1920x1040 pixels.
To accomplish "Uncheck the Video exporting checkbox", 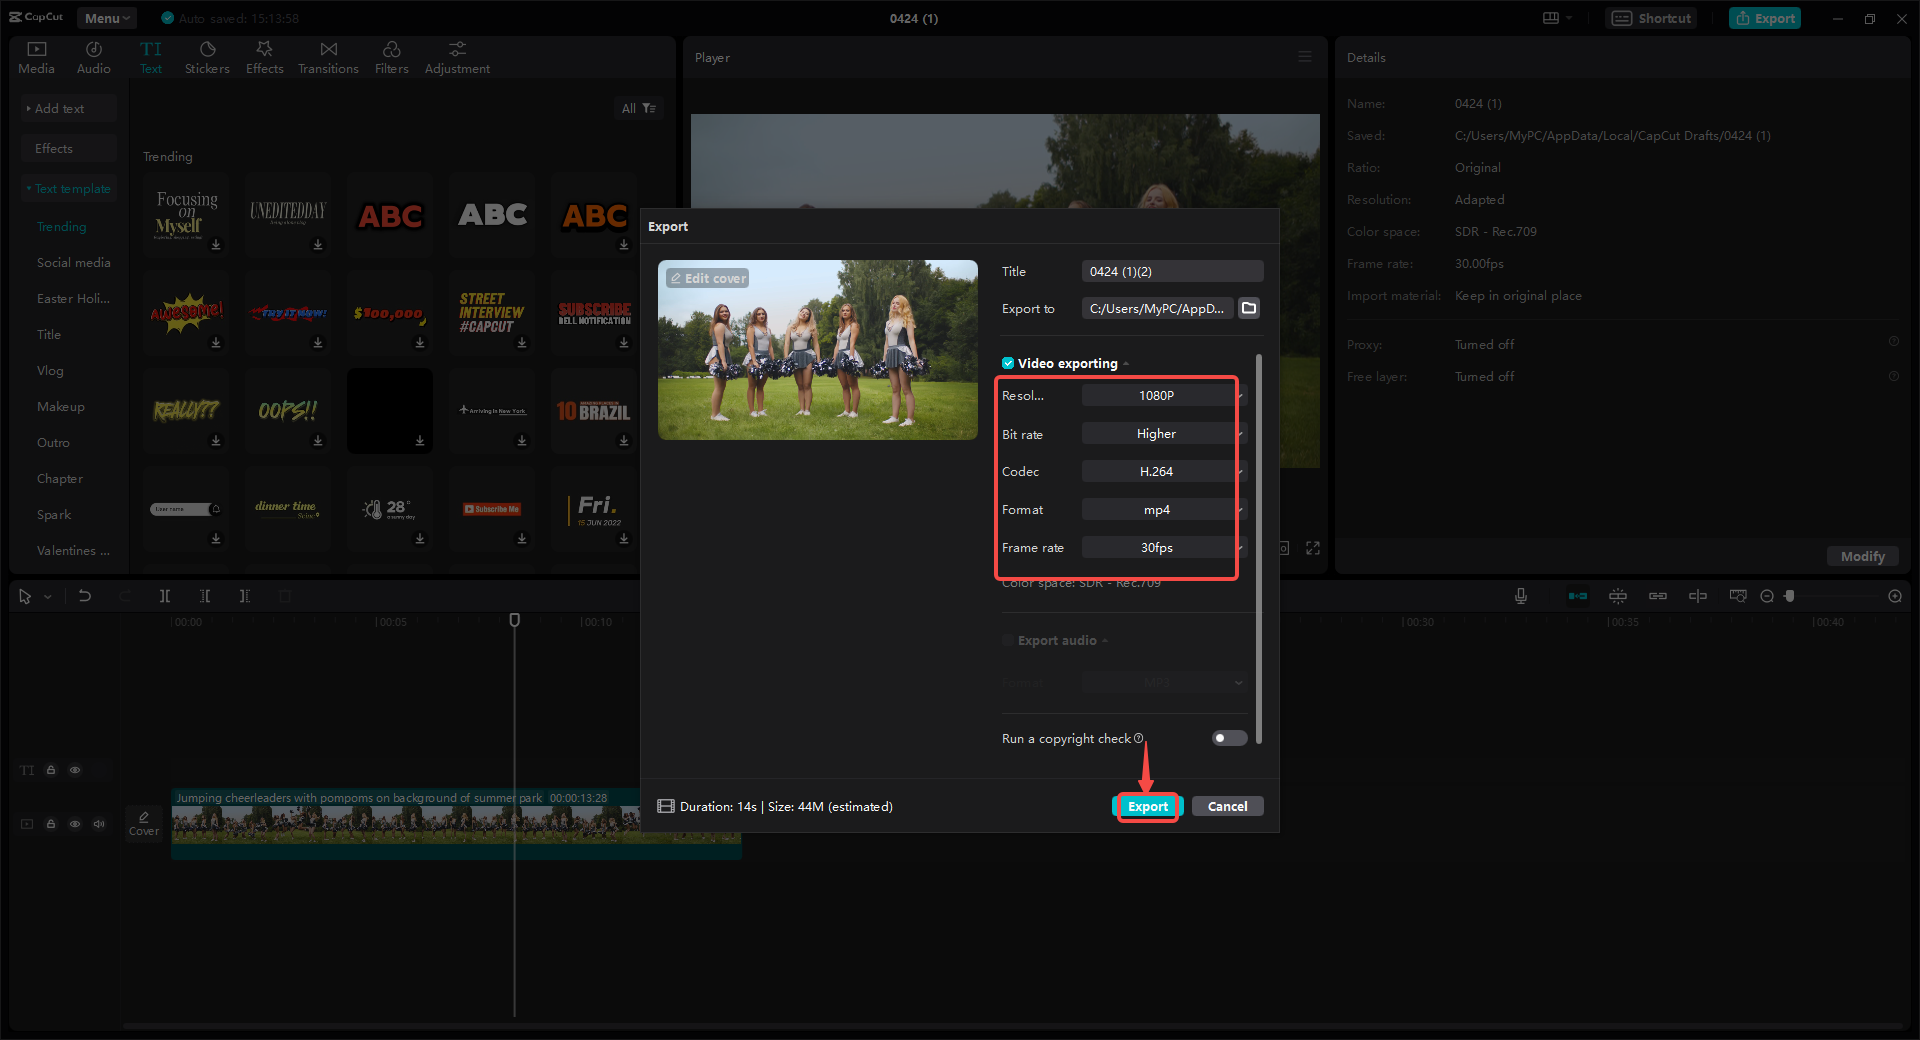I will click(x=1007, y=363).
